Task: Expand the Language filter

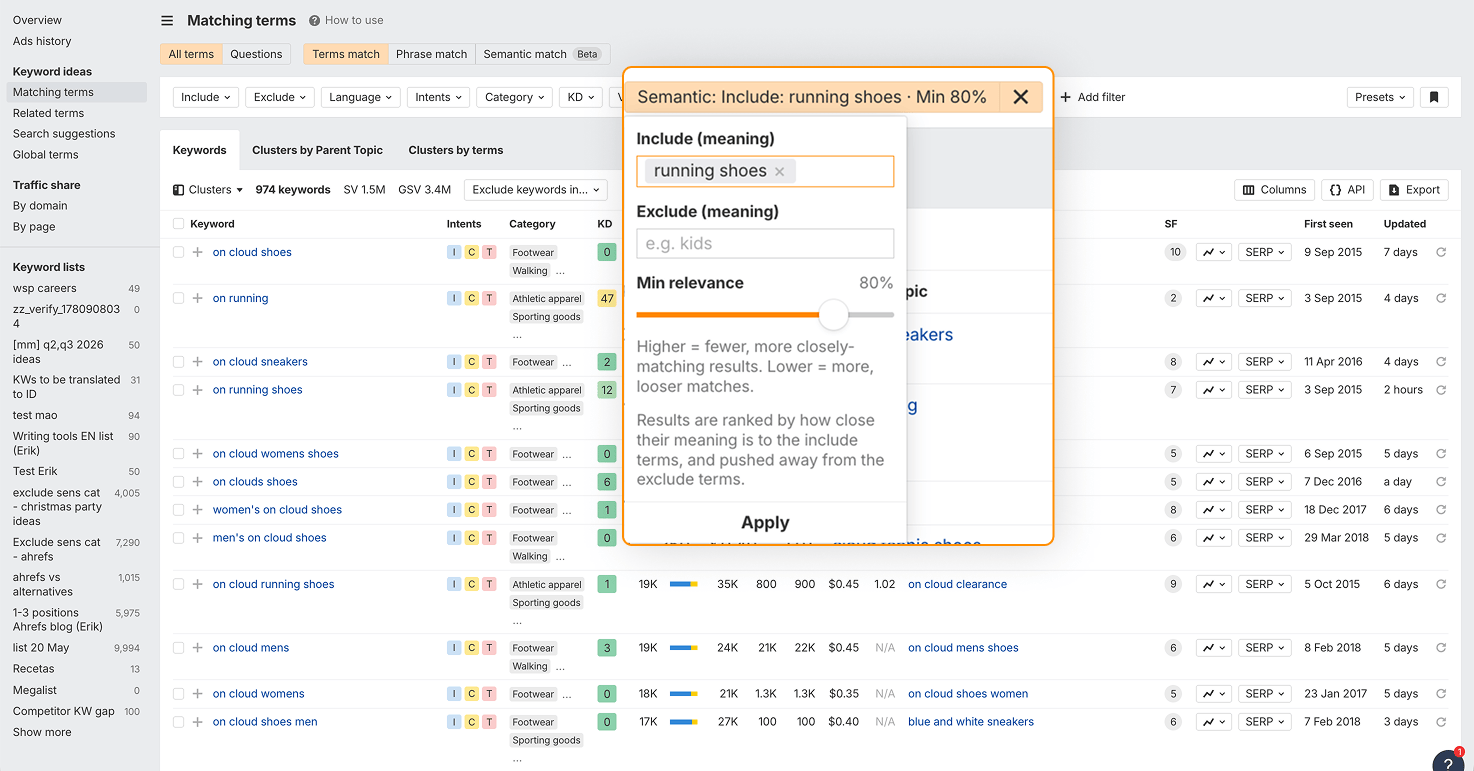Action: pos(361,97)
